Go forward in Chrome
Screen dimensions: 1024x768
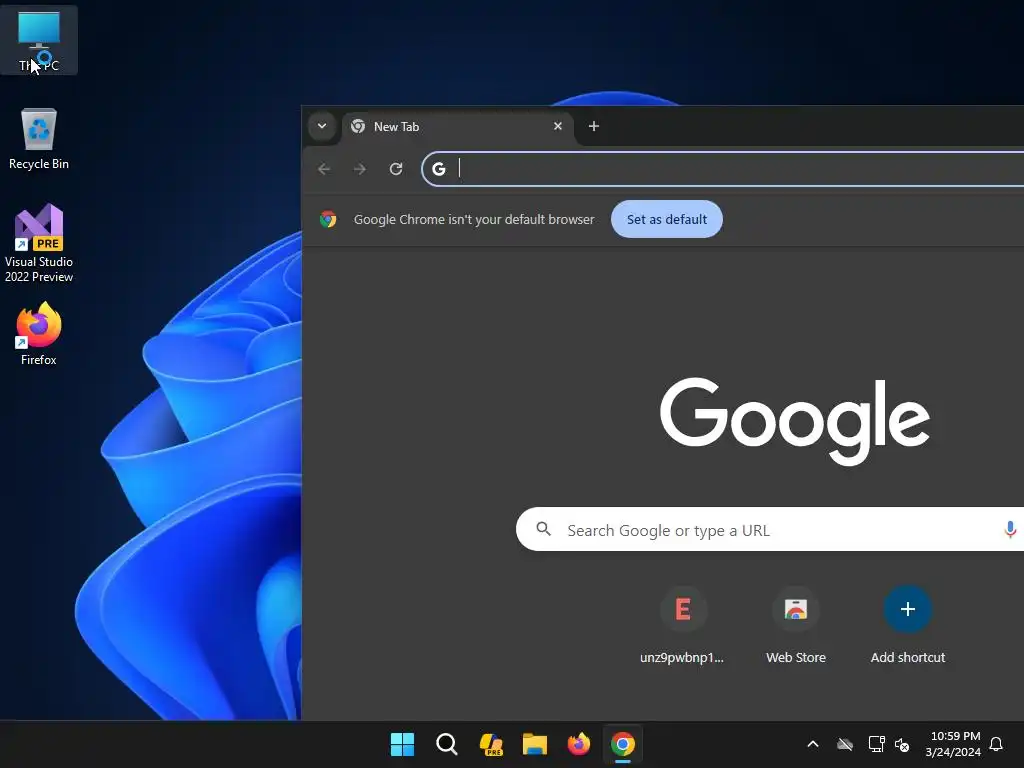360,169
